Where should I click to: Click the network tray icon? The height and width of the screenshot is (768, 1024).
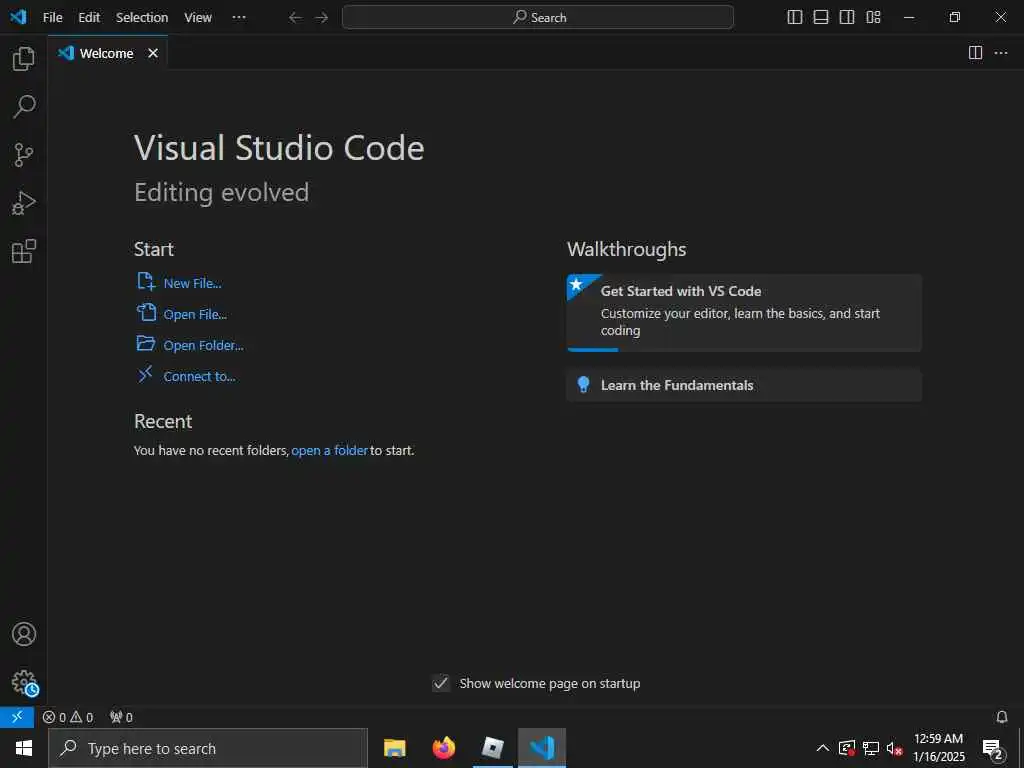[871, 748]
